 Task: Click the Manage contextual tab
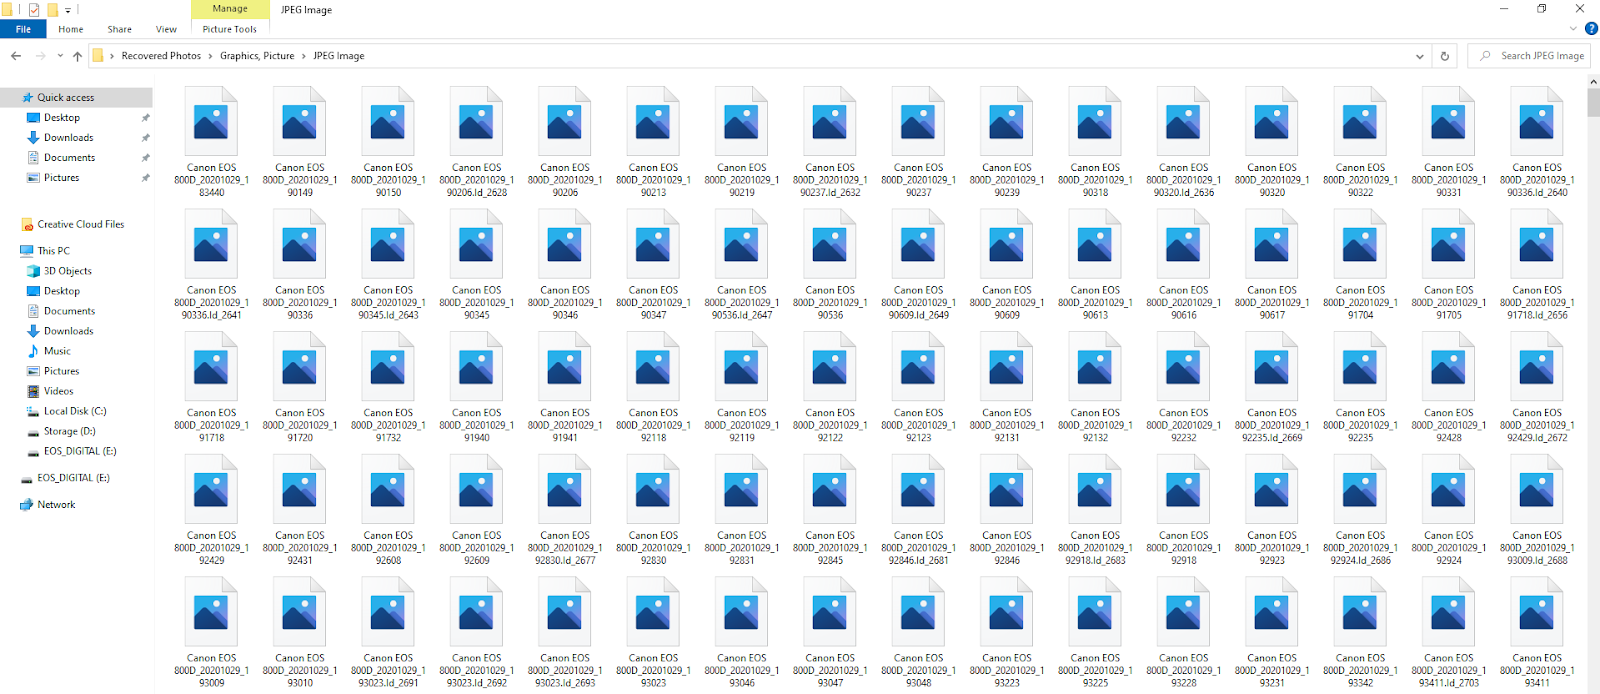[x=230, y=9]
